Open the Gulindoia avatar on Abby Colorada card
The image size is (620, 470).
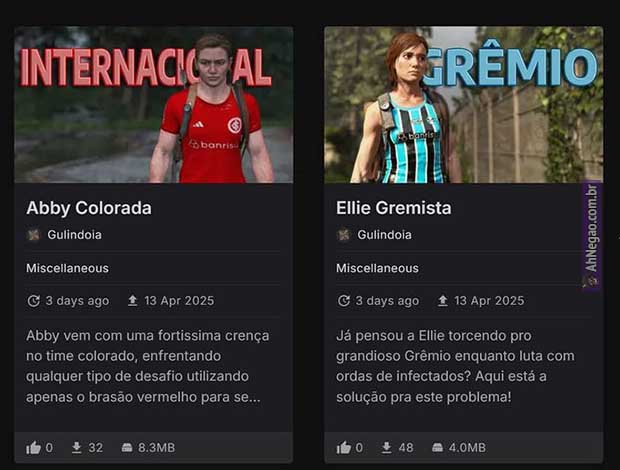tap(34, 235)
